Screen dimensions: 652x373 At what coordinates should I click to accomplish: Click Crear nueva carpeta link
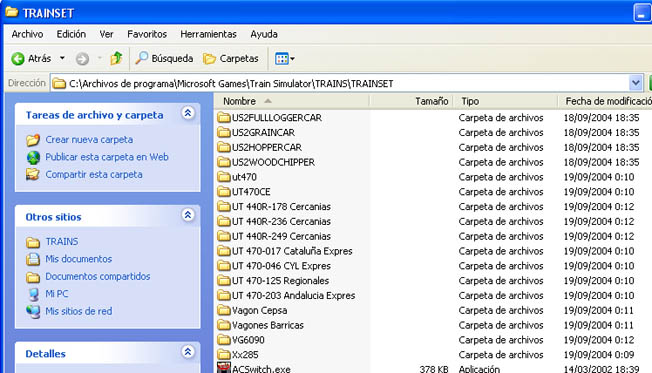point(89,140)
